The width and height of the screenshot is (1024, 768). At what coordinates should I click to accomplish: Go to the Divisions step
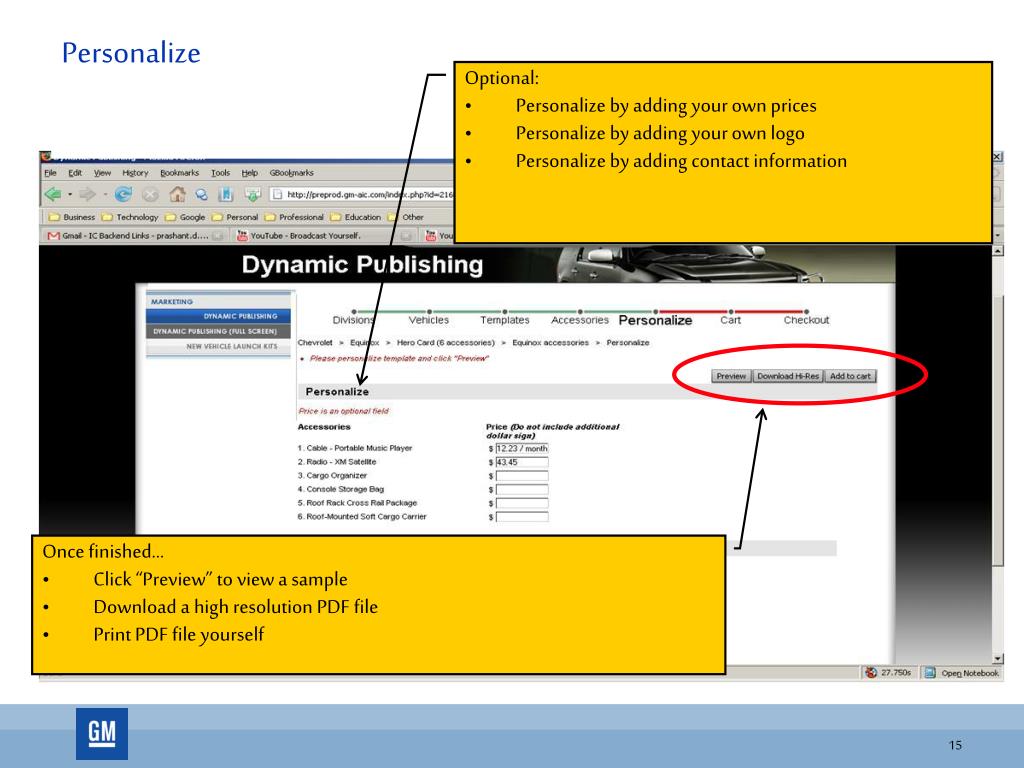click(x=353, y=320)
